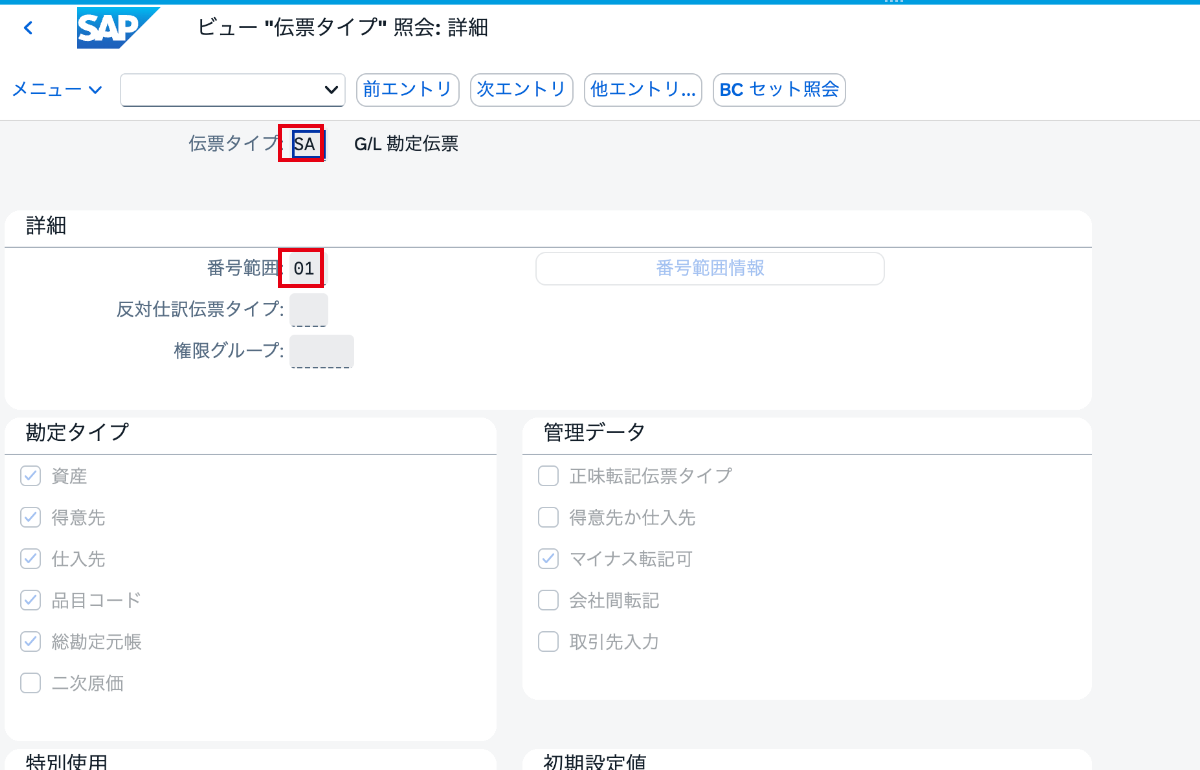Click the G/L 勘定伝票 description text
Viewport: 1200px width, 770px height.
pyautogui.click(x=406, y=144)
